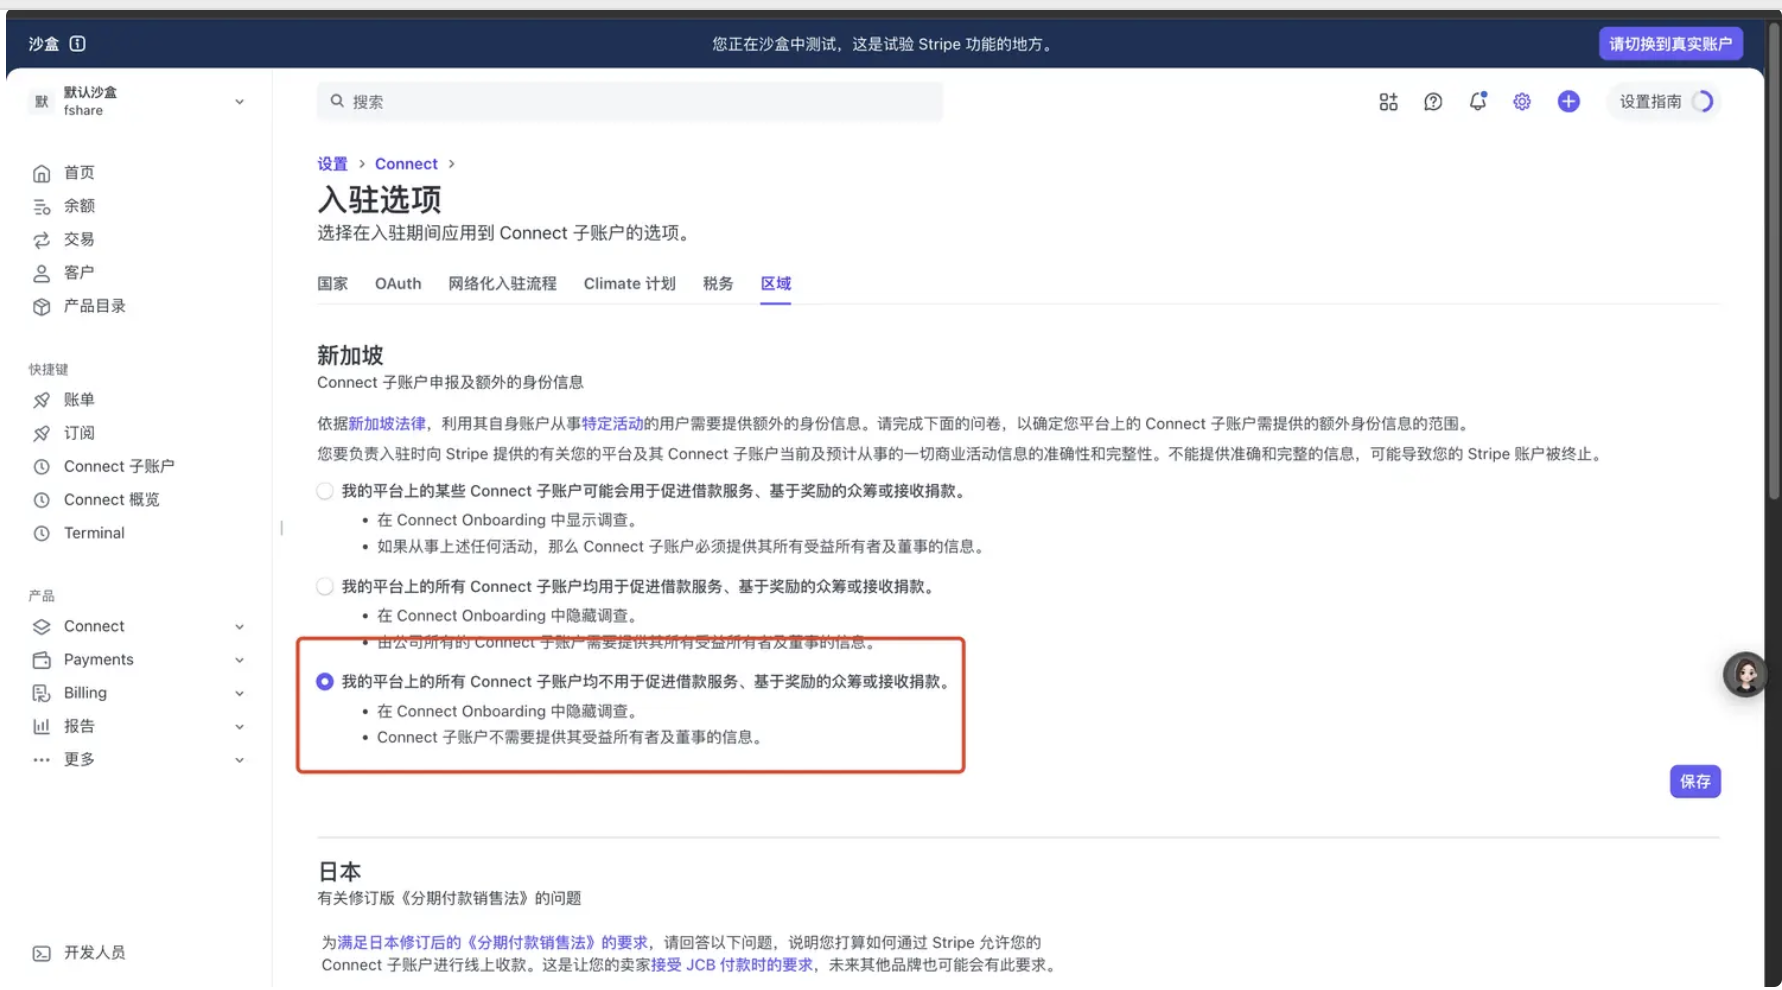
Task: Switch to the 区域 tab
Action: point(776,284)
